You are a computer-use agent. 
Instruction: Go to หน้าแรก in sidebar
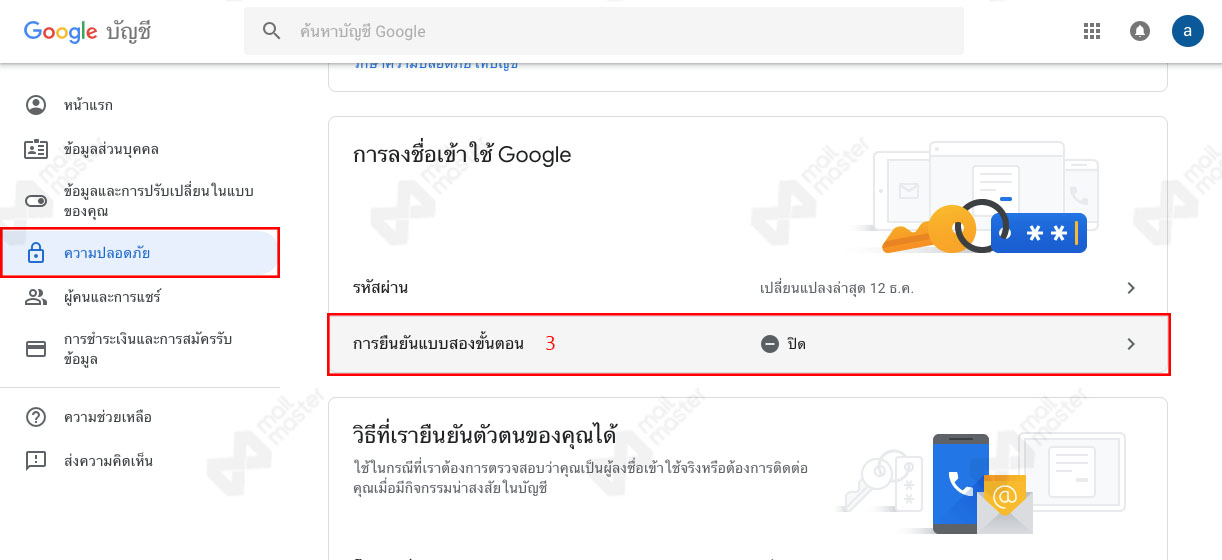(x=140, y=105)
